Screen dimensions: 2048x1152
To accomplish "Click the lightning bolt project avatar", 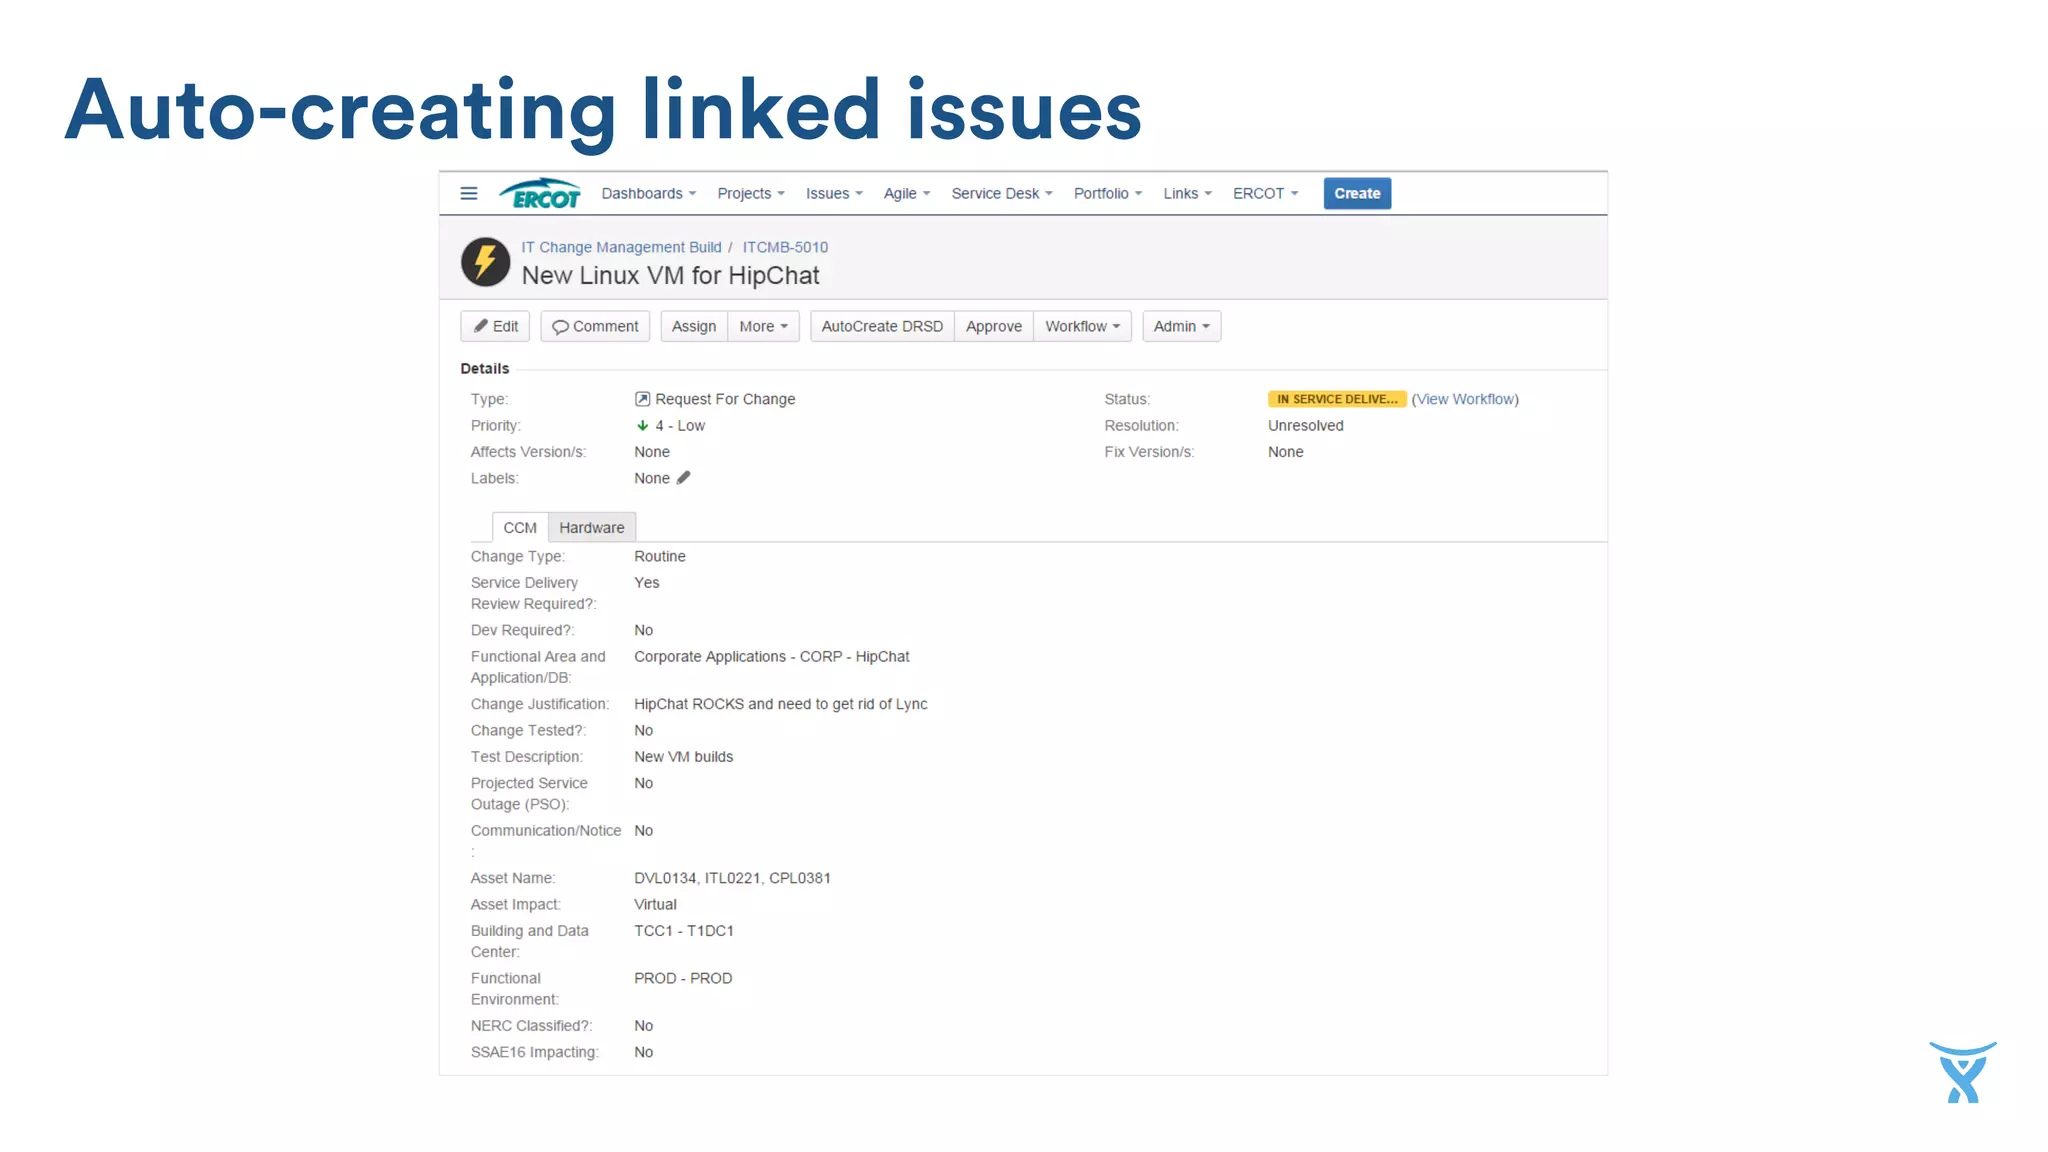I will [x=485, y=262].
